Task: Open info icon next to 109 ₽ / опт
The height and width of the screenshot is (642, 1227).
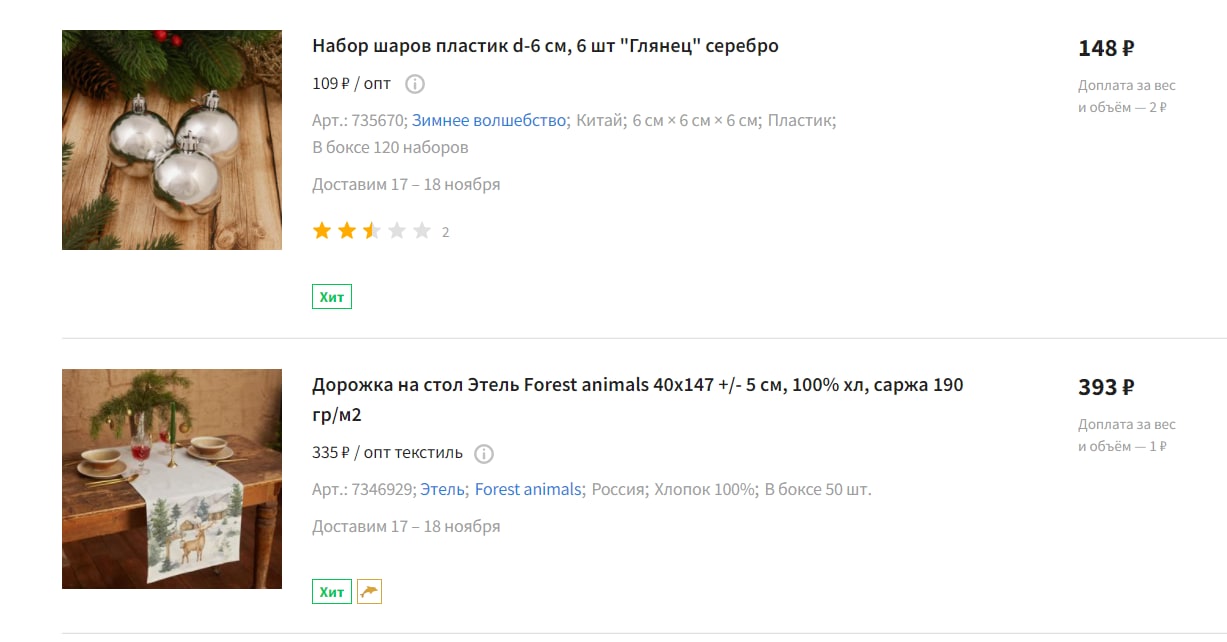Action: click(x=415, y=84)
